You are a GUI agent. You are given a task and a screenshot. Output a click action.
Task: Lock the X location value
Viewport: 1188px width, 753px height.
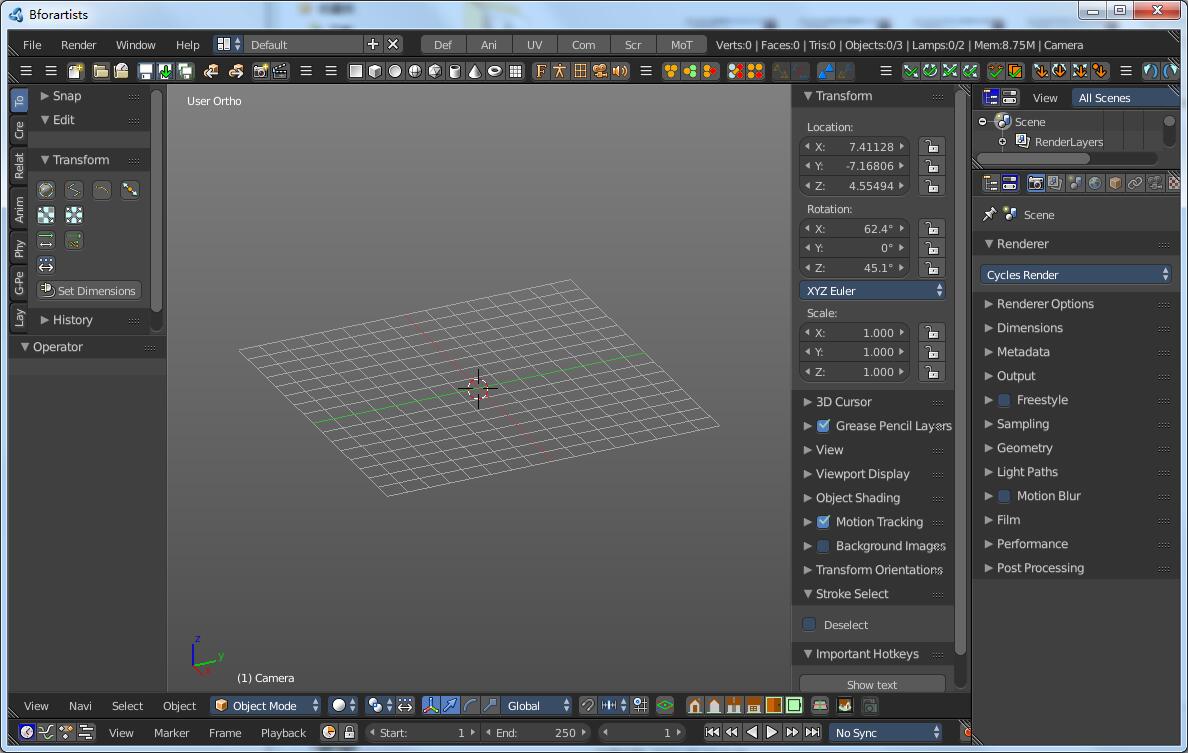click(932, 146)
